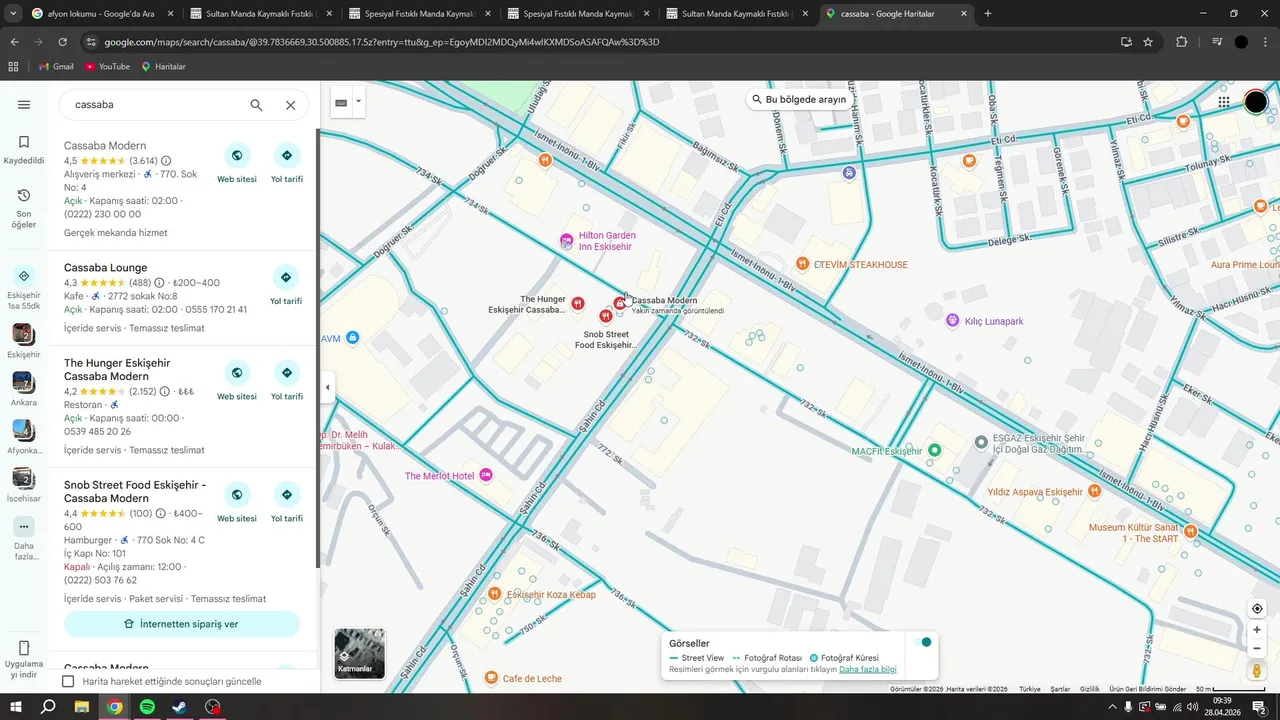Center map on my location
The height and width of the screenshot is (720, 1280).
coord(1257,609)
